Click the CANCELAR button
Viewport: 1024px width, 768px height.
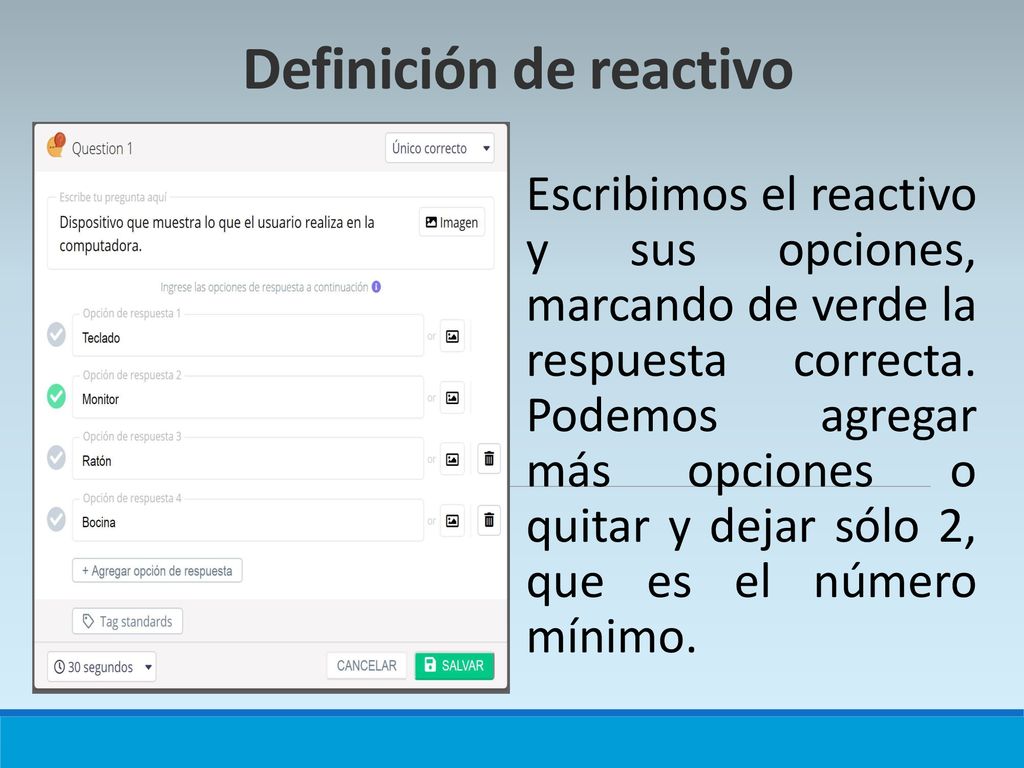(x=366, y=665)
